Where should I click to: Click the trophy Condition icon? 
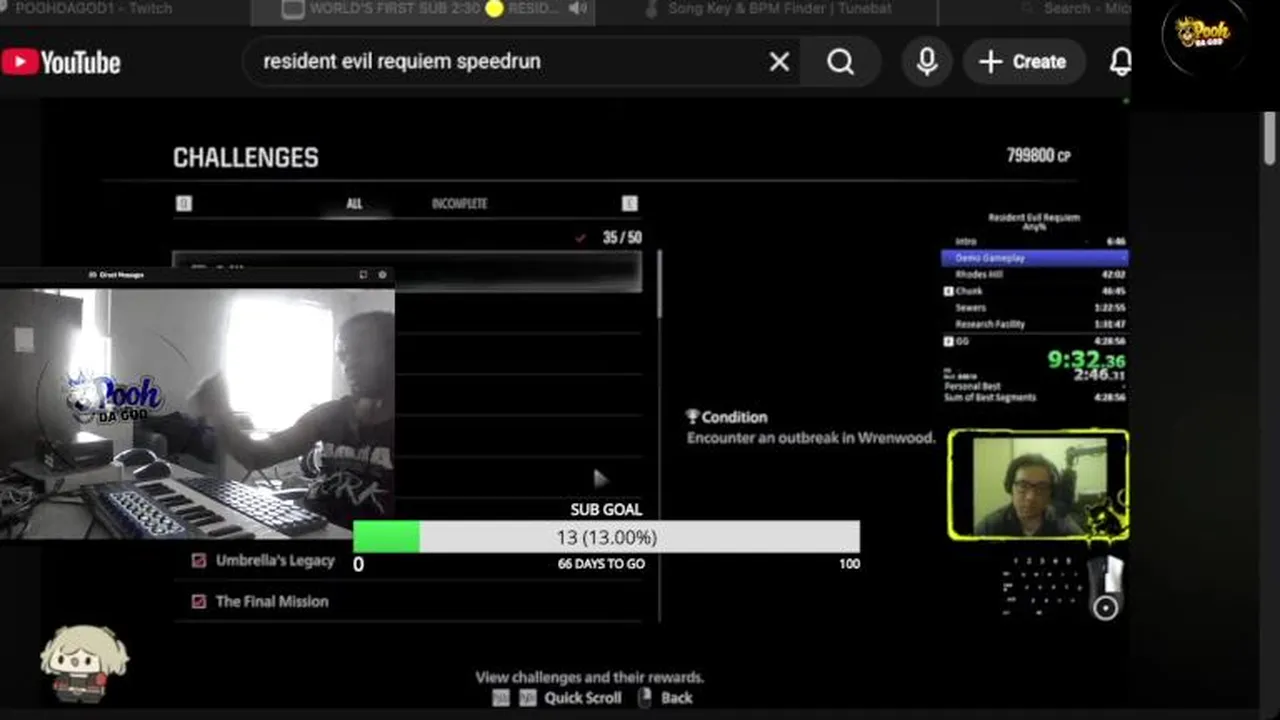point(692,417)
